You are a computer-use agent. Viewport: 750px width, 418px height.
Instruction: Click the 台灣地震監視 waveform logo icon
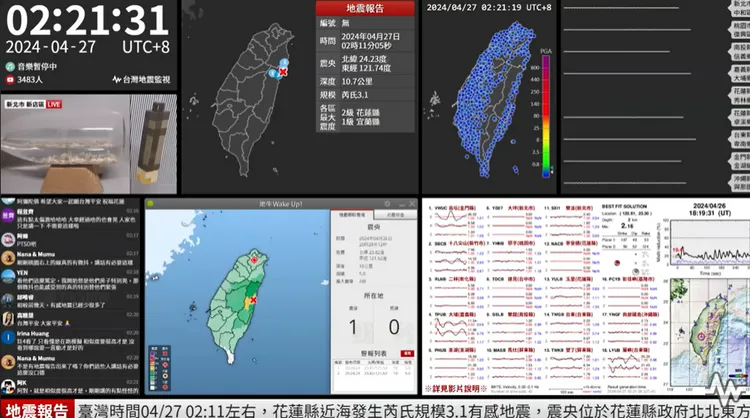click(116, 80)
